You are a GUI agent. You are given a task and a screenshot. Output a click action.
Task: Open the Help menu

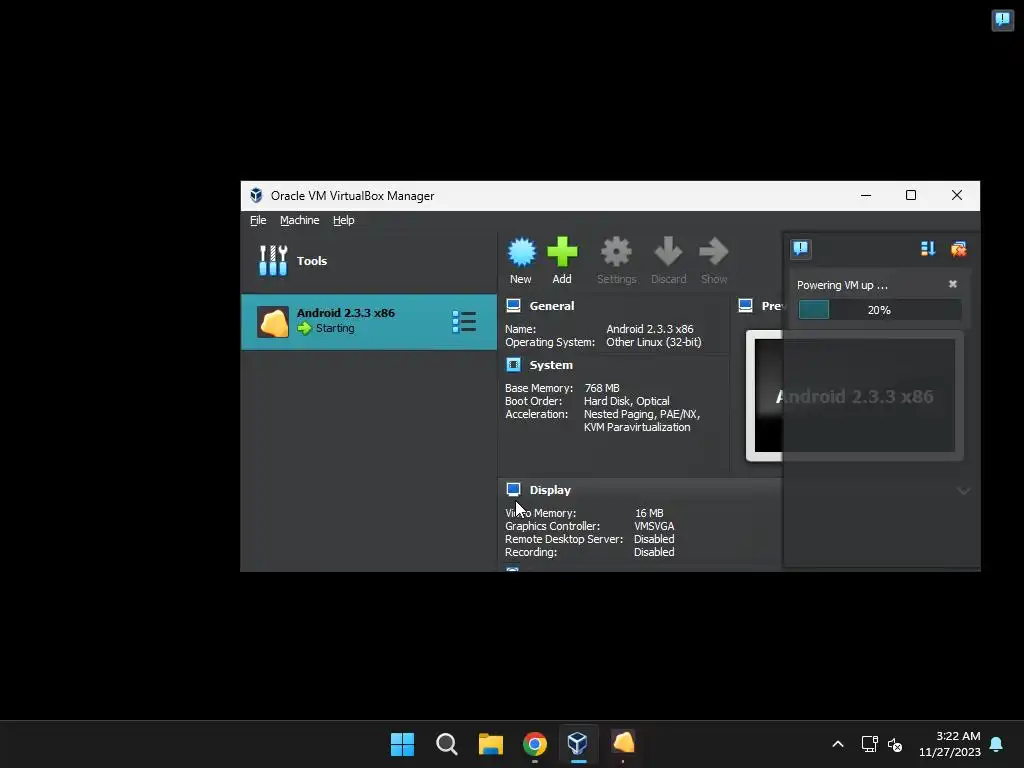point(344,220)
